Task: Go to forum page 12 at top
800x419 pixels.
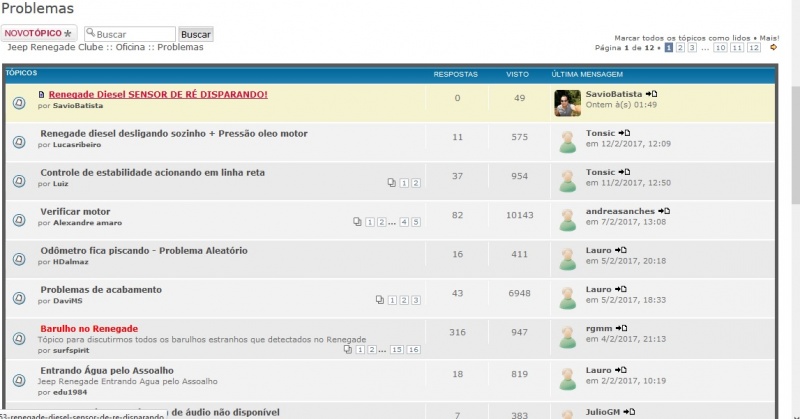Action: coord(754,47)
